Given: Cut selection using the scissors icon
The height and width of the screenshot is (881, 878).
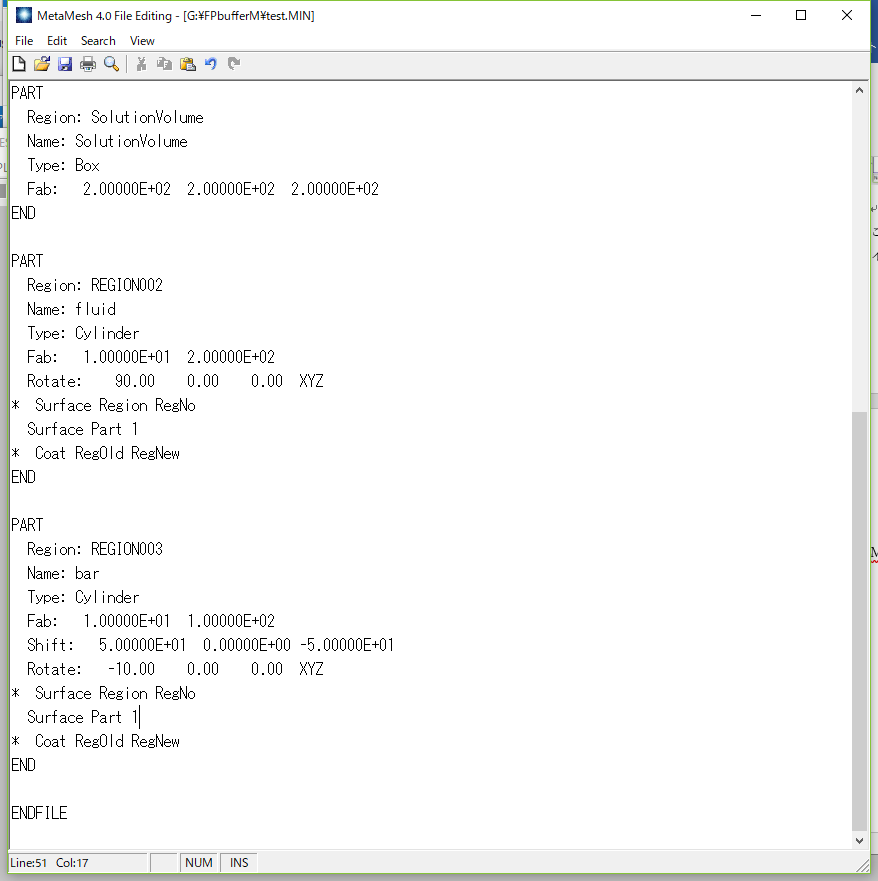Looking at the screenshot, I should click(141, 64).
